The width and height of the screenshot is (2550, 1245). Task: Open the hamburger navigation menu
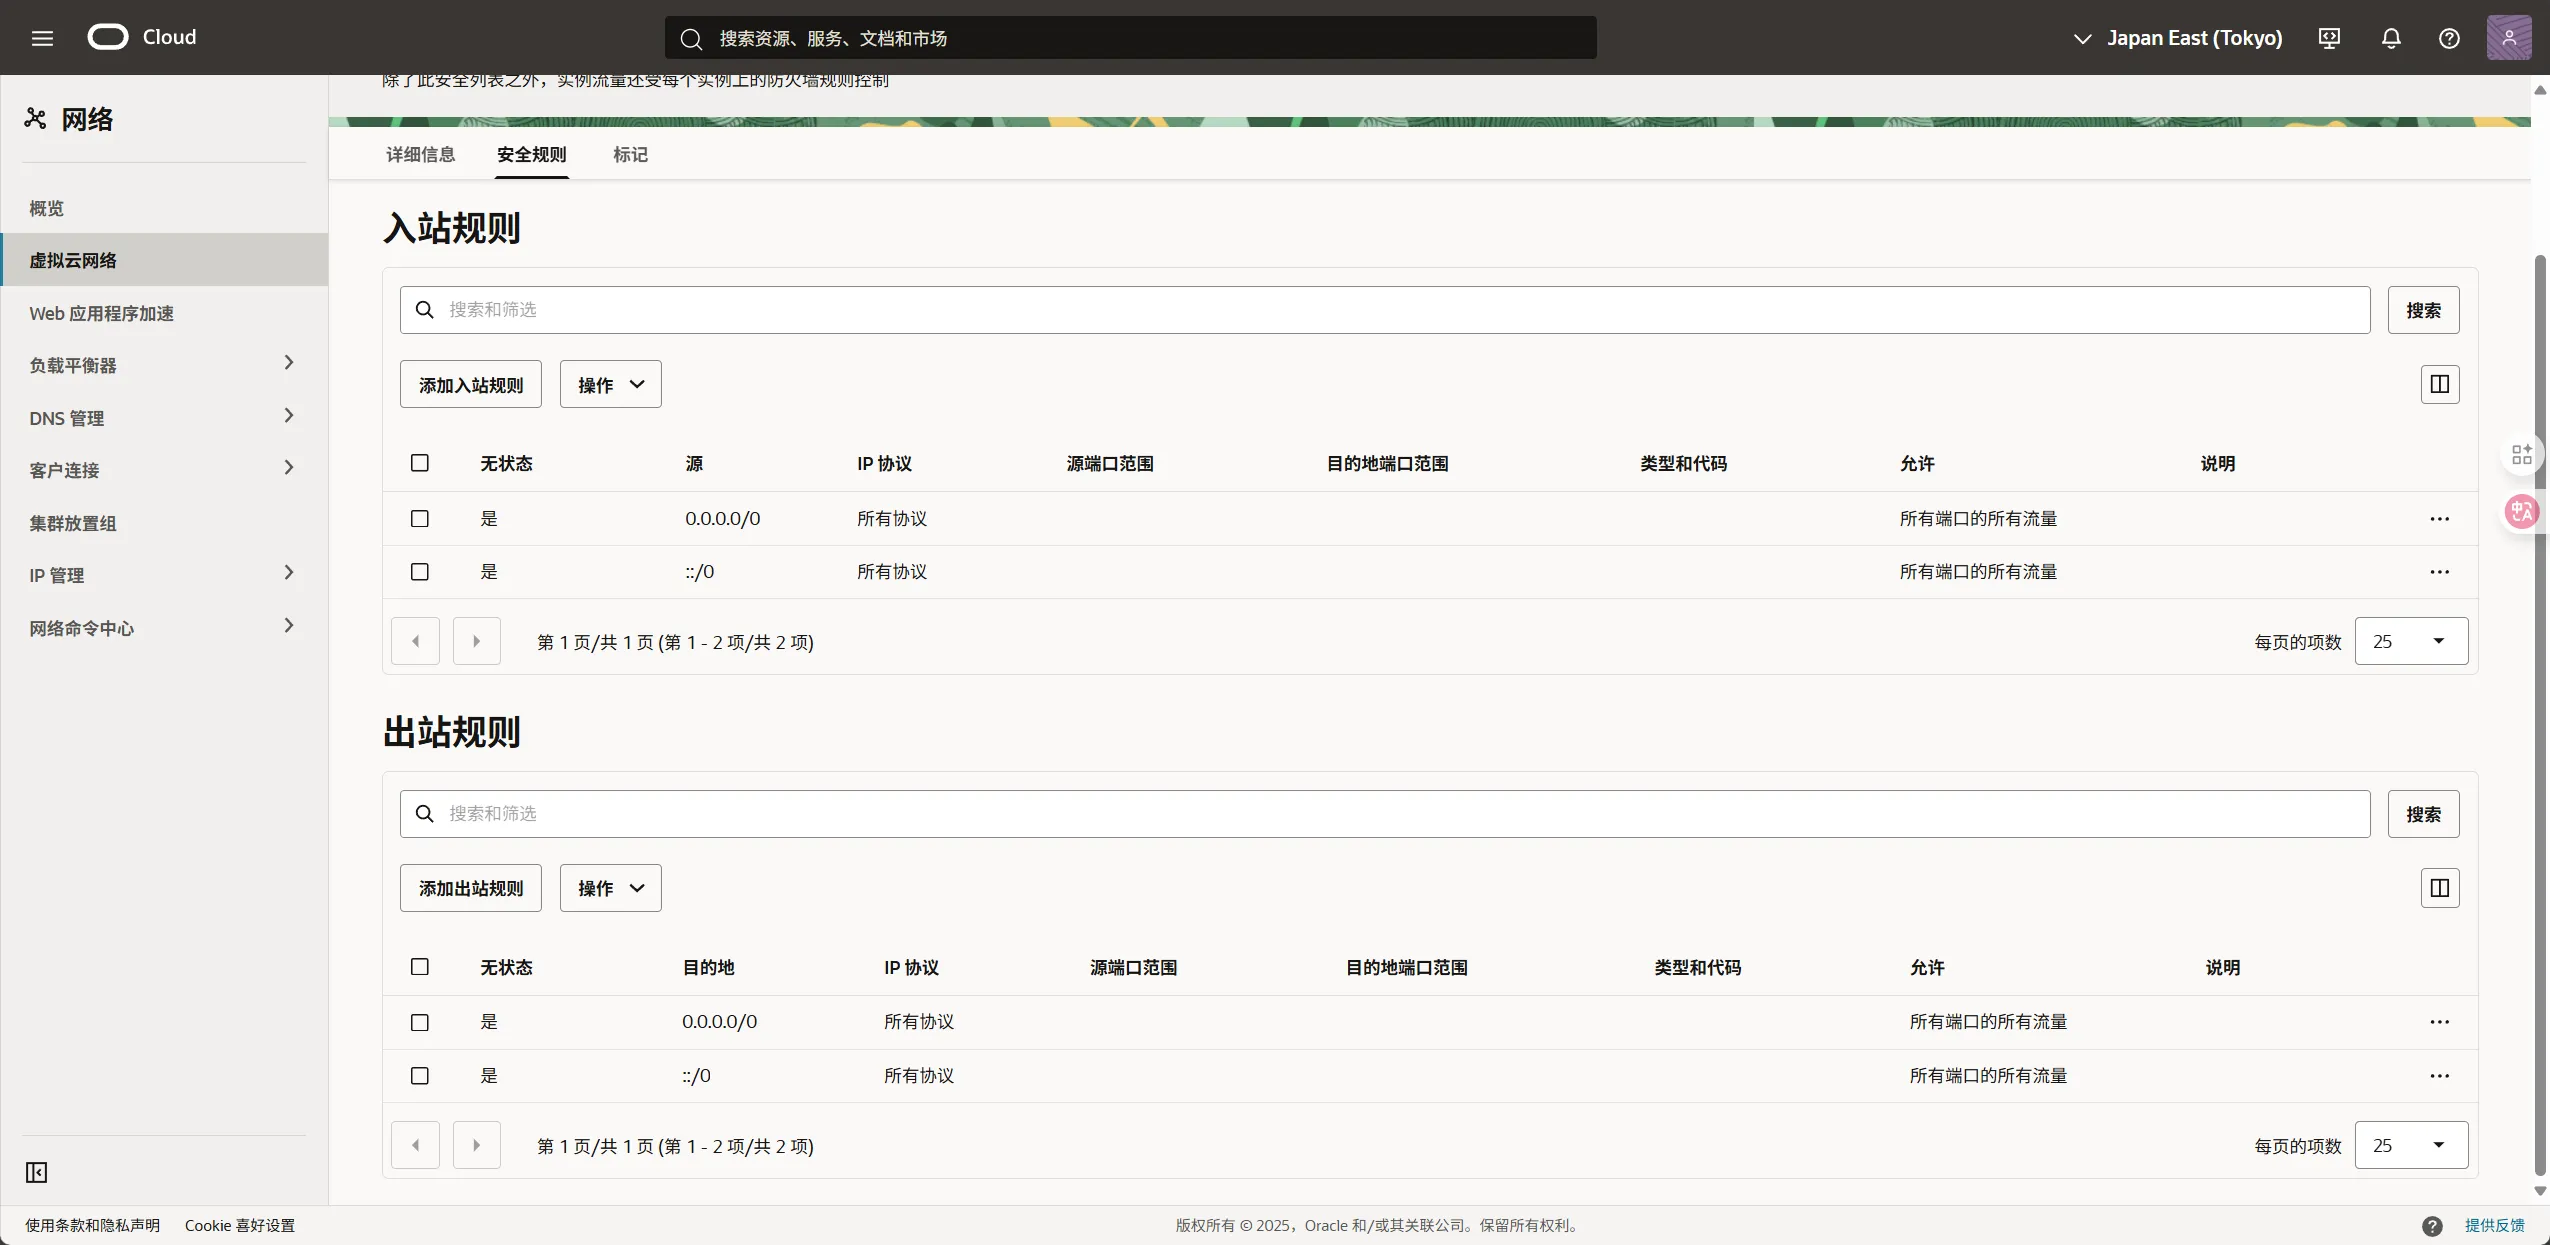42,38
